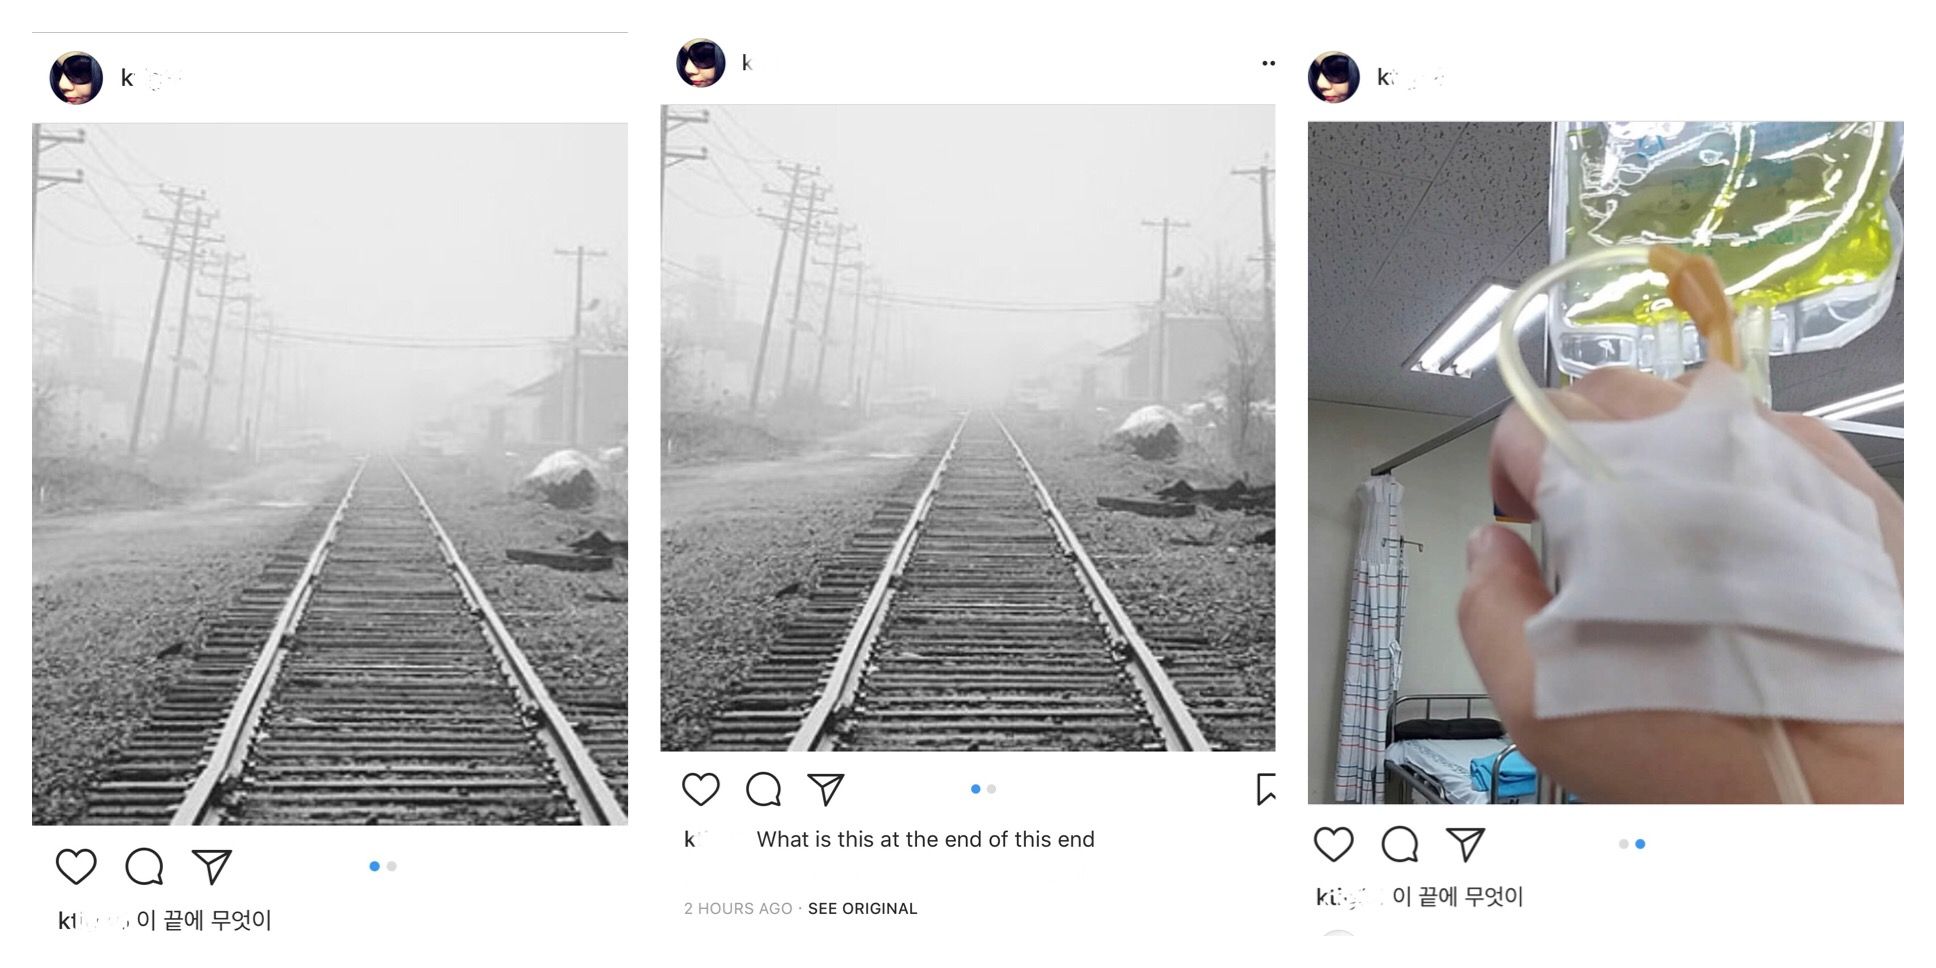Viewport: 1936px width, 968px height.
Task: Bookmark the middle railroad post
Action: click(1266, 789)
